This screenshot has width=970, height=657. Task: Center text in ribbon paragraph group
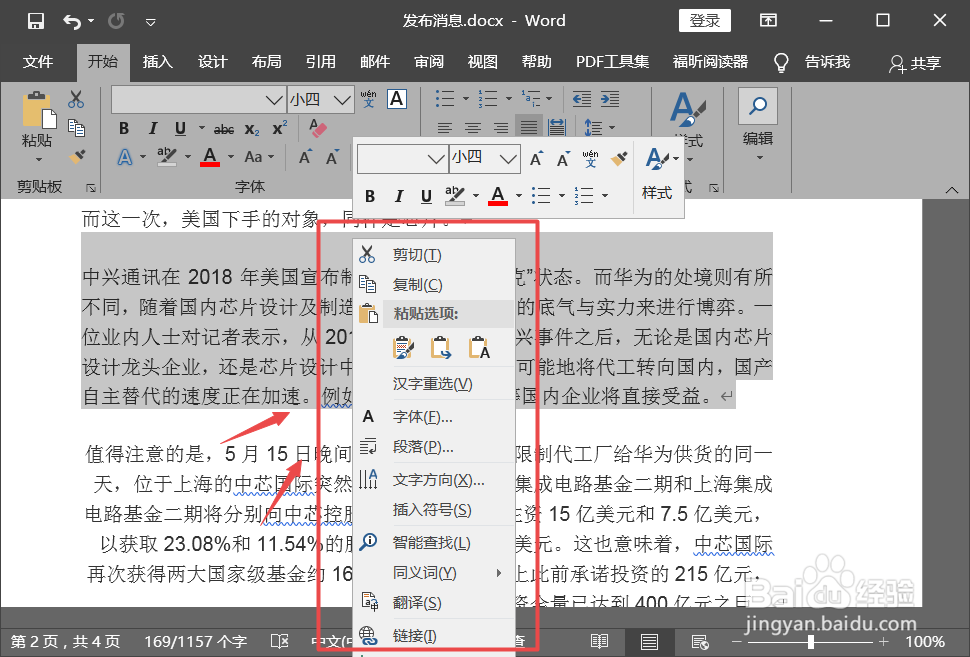coord(473,128)
